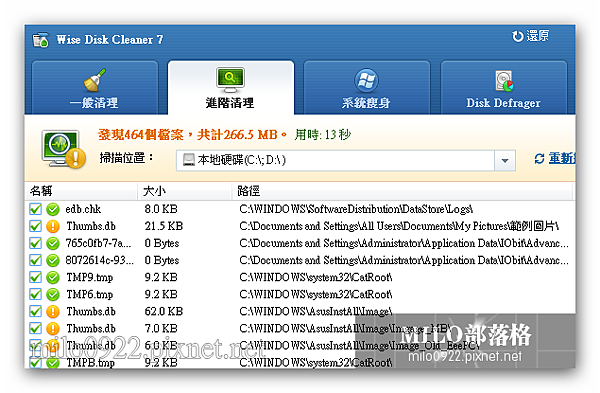The image size is (600, 393).
Task: Uncheck the TMP9.tmp checkbox
Action: [36, 277]
